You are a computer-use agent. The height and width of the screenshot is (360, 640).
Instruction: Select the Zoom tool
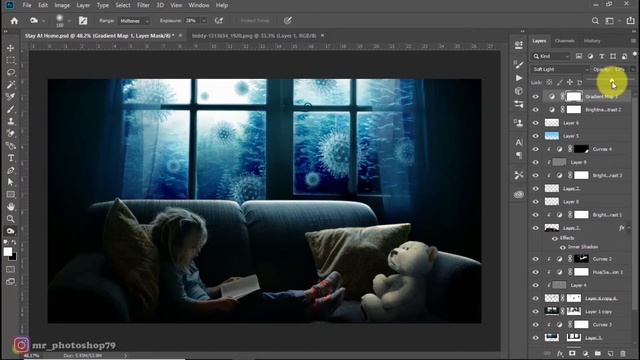(x=11, y=219)
